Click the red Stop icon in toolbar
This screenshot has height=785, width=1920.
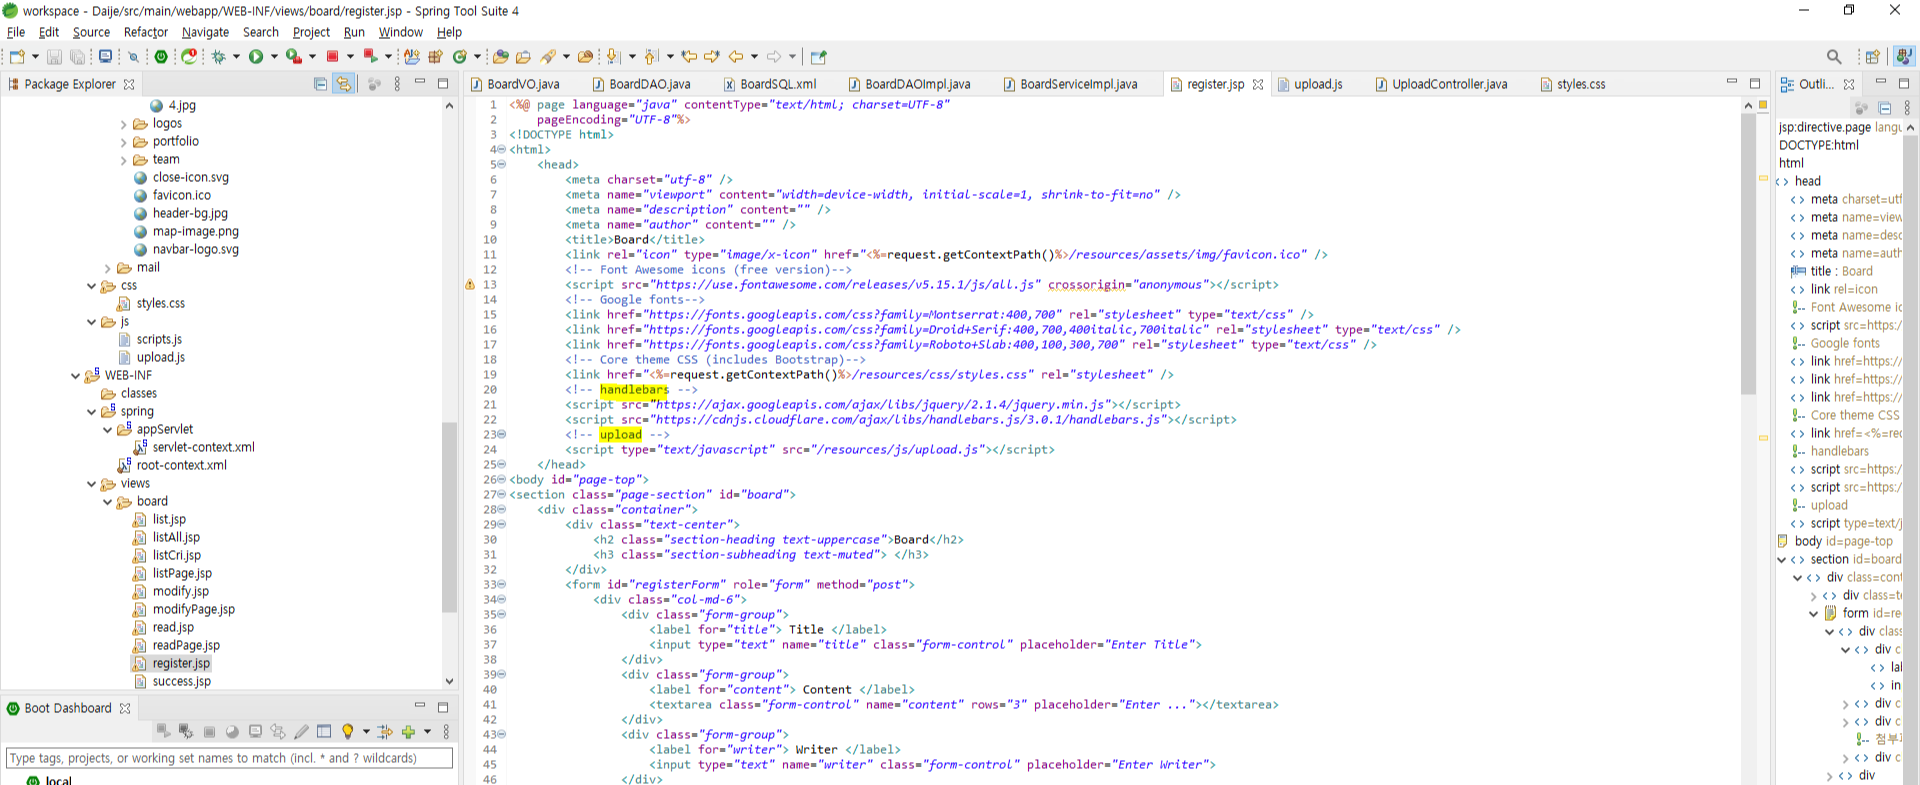click(333, 57)
